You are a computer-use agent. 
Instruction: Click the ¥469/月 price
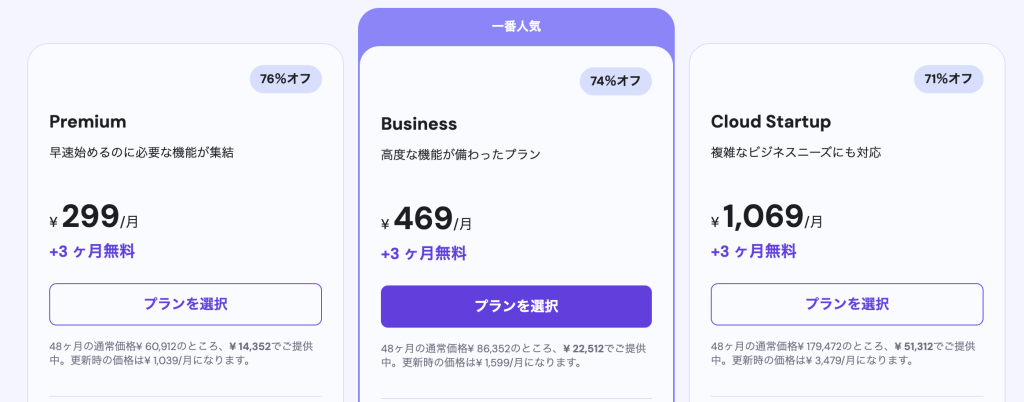pyautogui.click(x=427, y=219)
